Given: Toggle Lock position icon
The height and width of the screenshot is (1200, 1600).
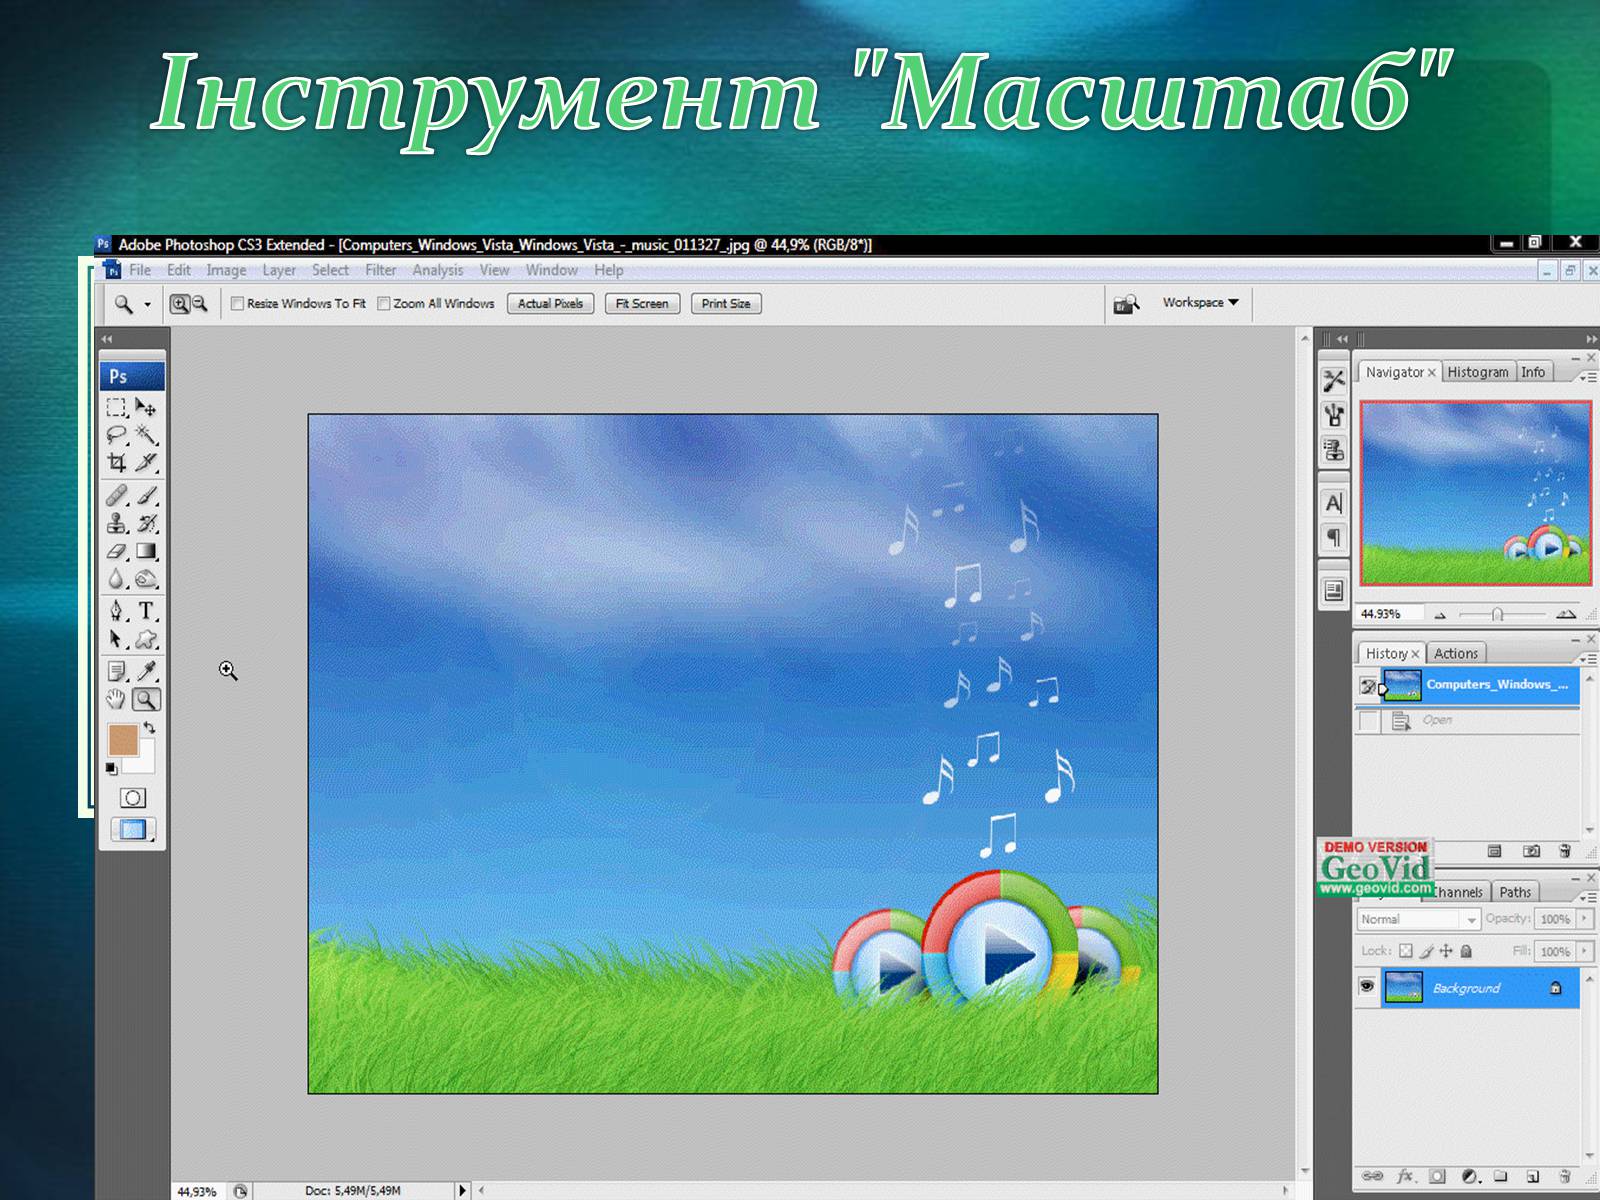Looking at the screenshot, I should pos(1446,951).
